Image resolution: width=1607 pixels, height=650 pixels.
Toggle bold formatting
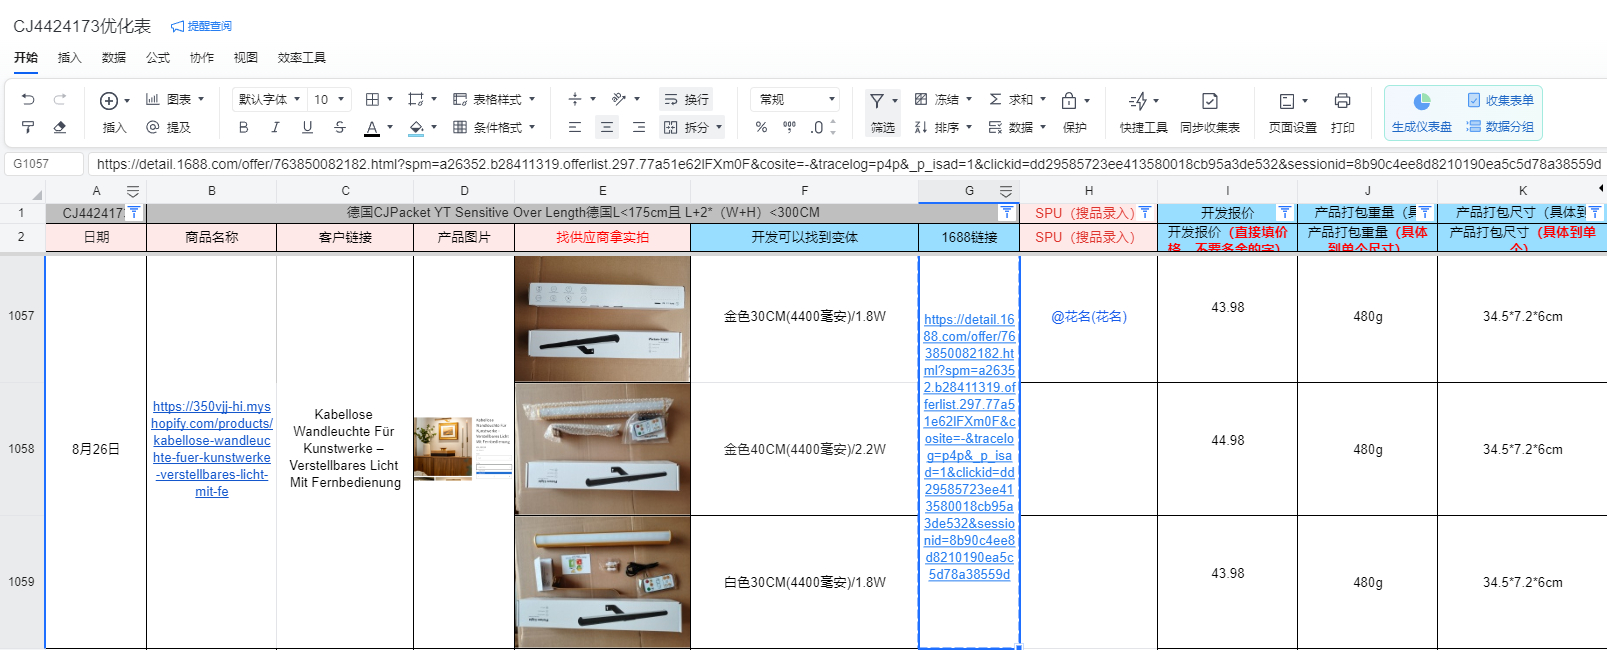(x=243, y=127)
